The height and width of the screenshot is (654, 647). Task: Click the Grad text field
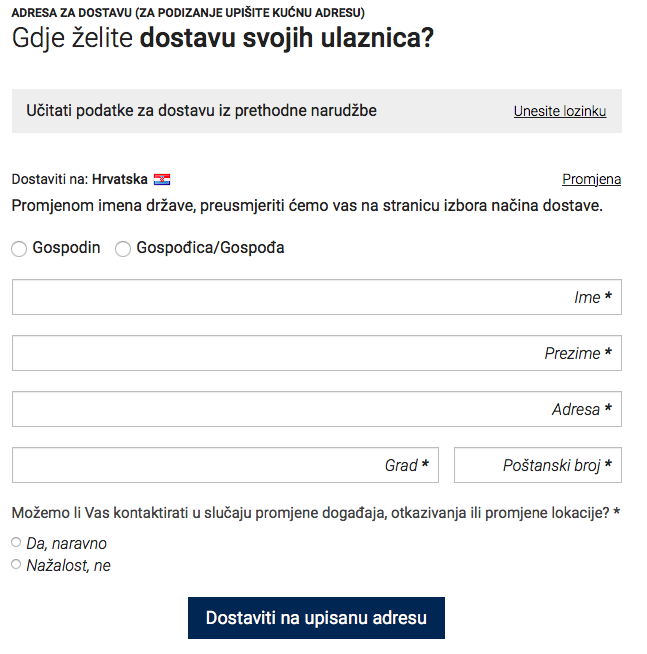point(225,465)
